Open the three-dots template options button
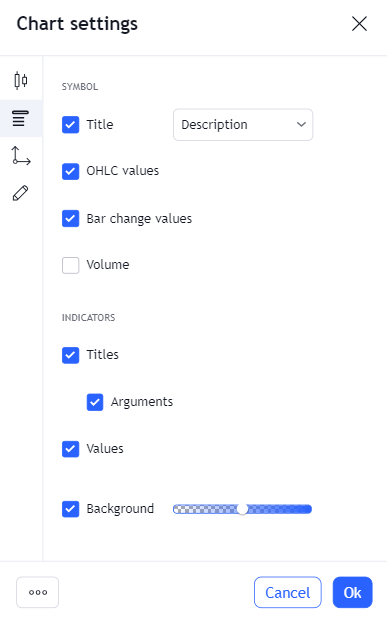The image size is (387, 622). (x=38, y=592)
